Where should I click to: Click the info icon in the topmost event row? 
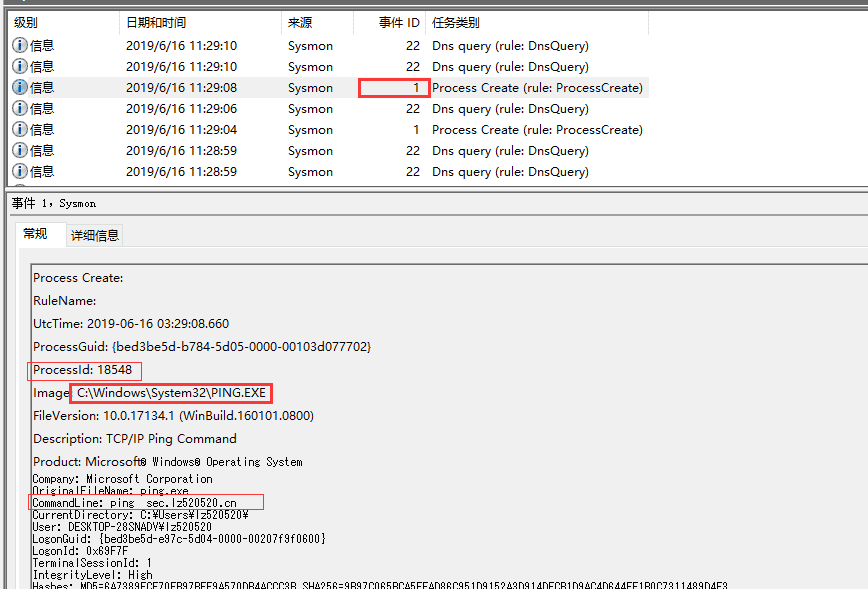coord(19,46)
